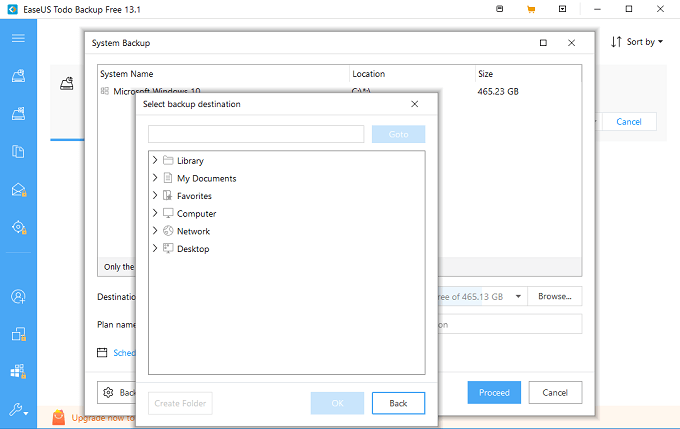Click the Plan name input field

pos(510,324)
